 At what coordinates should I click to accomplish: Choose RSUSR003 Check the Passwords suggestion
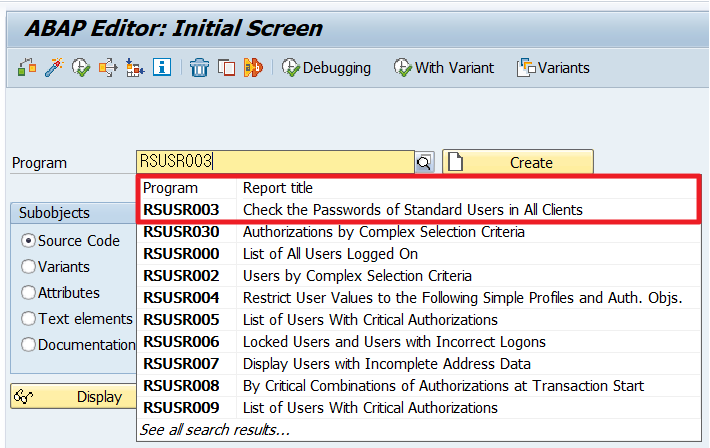[x=418, y=210]
